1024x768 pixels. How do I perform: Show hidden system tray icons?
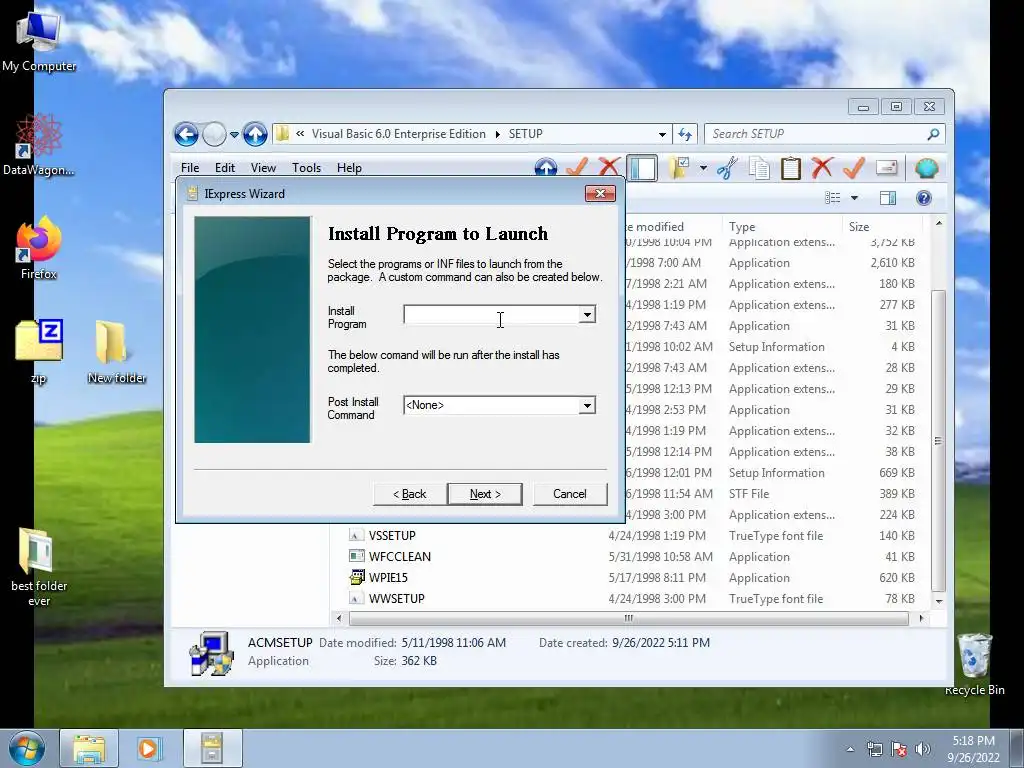tap(850, 749)
